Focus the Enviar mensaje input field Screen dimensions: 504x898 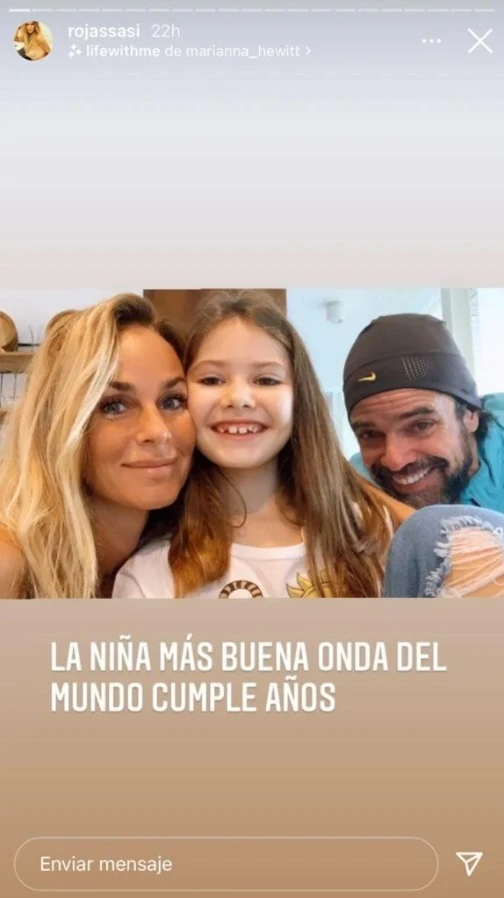[x=226, y=864]
